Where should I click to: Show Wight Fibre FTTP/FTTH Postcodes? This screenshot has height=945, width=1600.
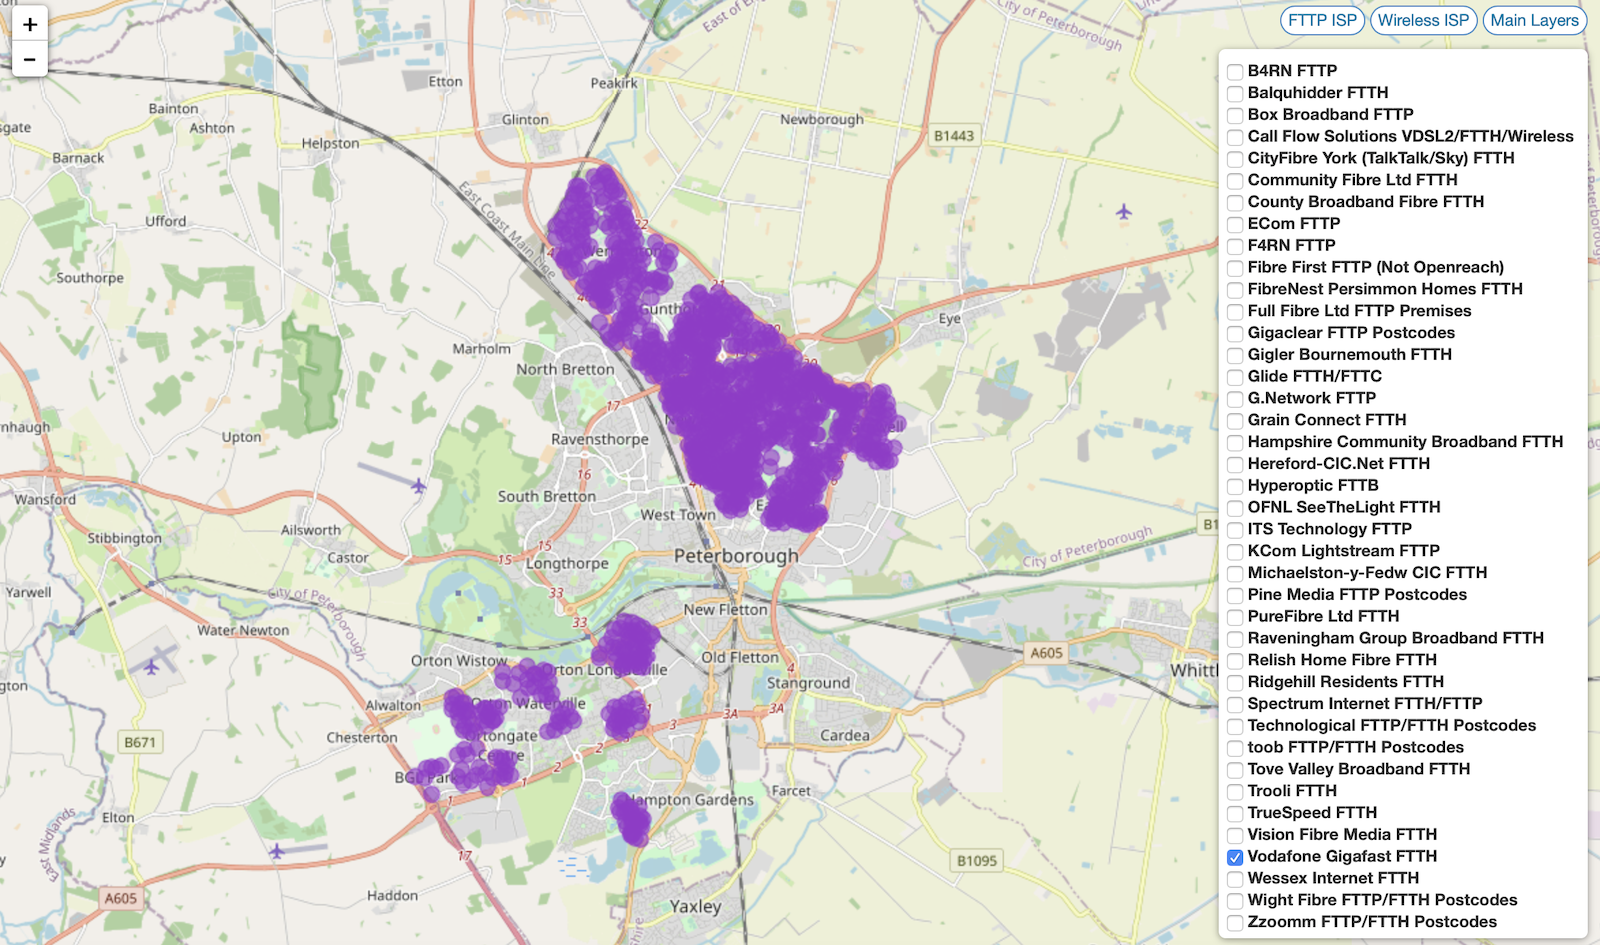pos(1235,901)
